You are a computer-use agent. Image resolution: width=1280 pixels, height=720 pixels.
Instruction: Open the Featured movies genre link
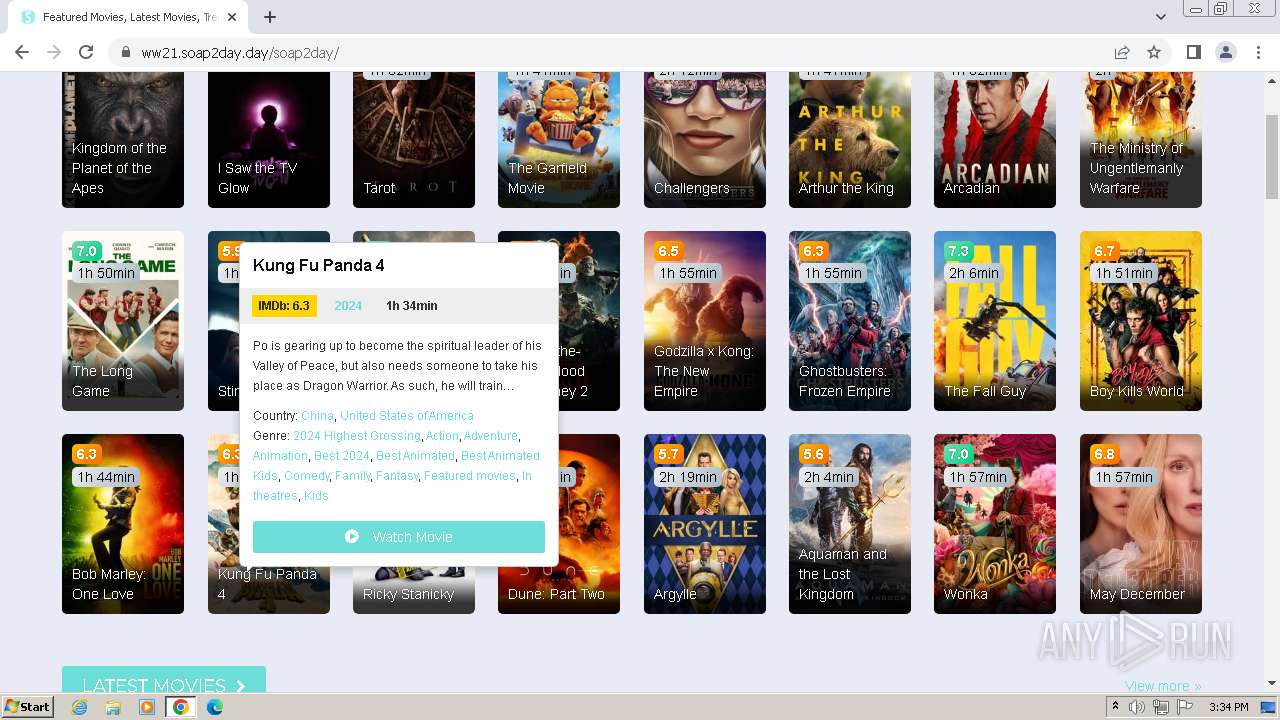pyautogui.click(x=469, y=476)
